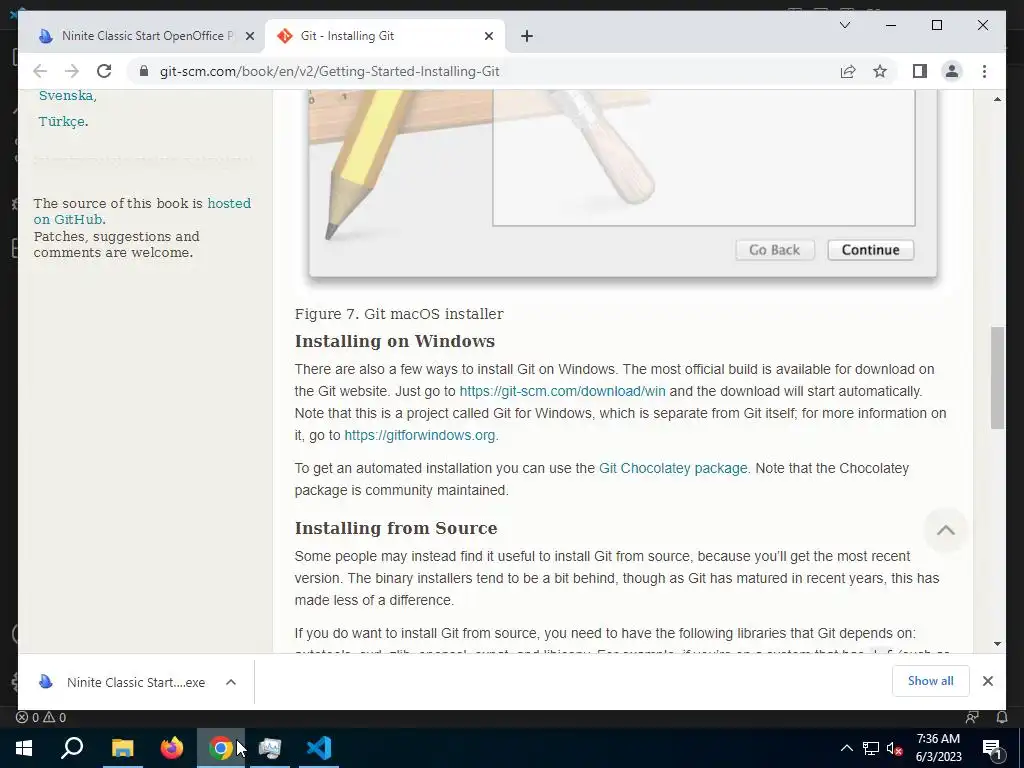Open tab search dropdown arrow
The height and width of the screenshot is (768, 1024).
(x=844, y=25)
